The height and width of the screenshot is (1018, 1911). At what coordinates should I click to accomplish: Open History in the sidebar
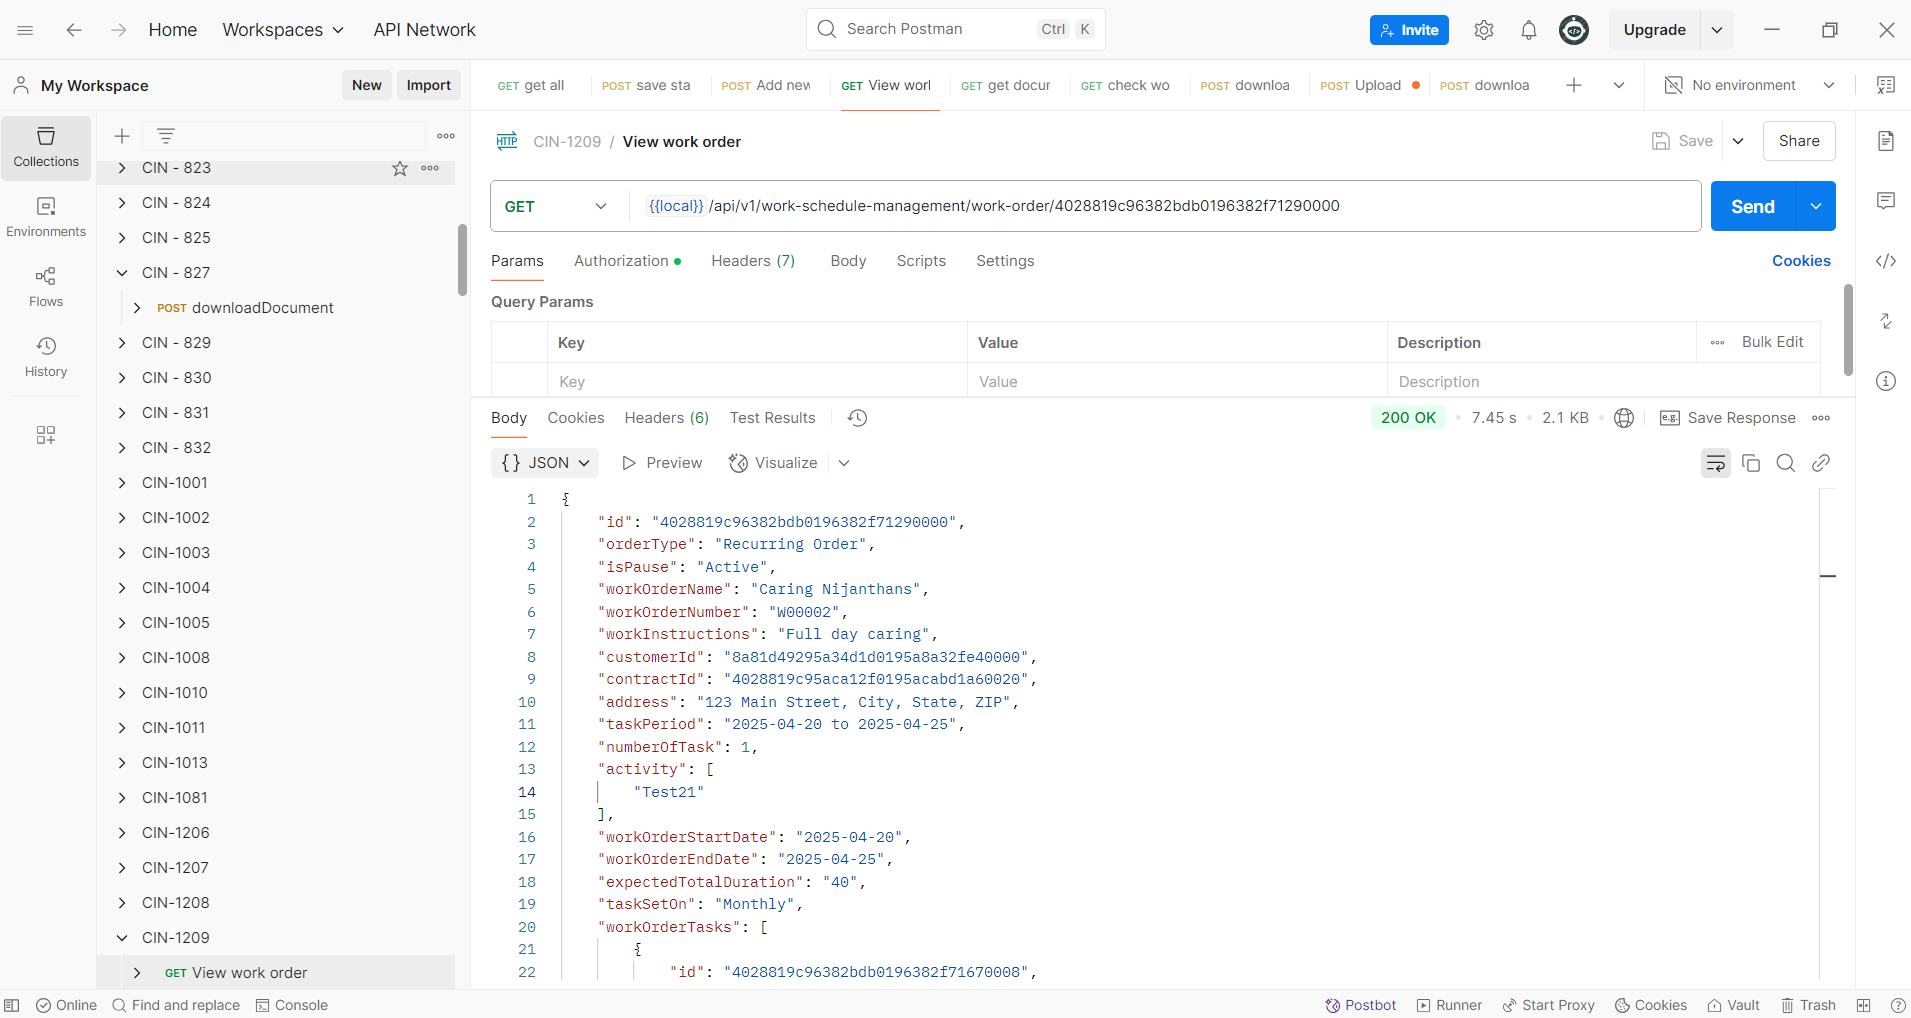pos(46,357)
